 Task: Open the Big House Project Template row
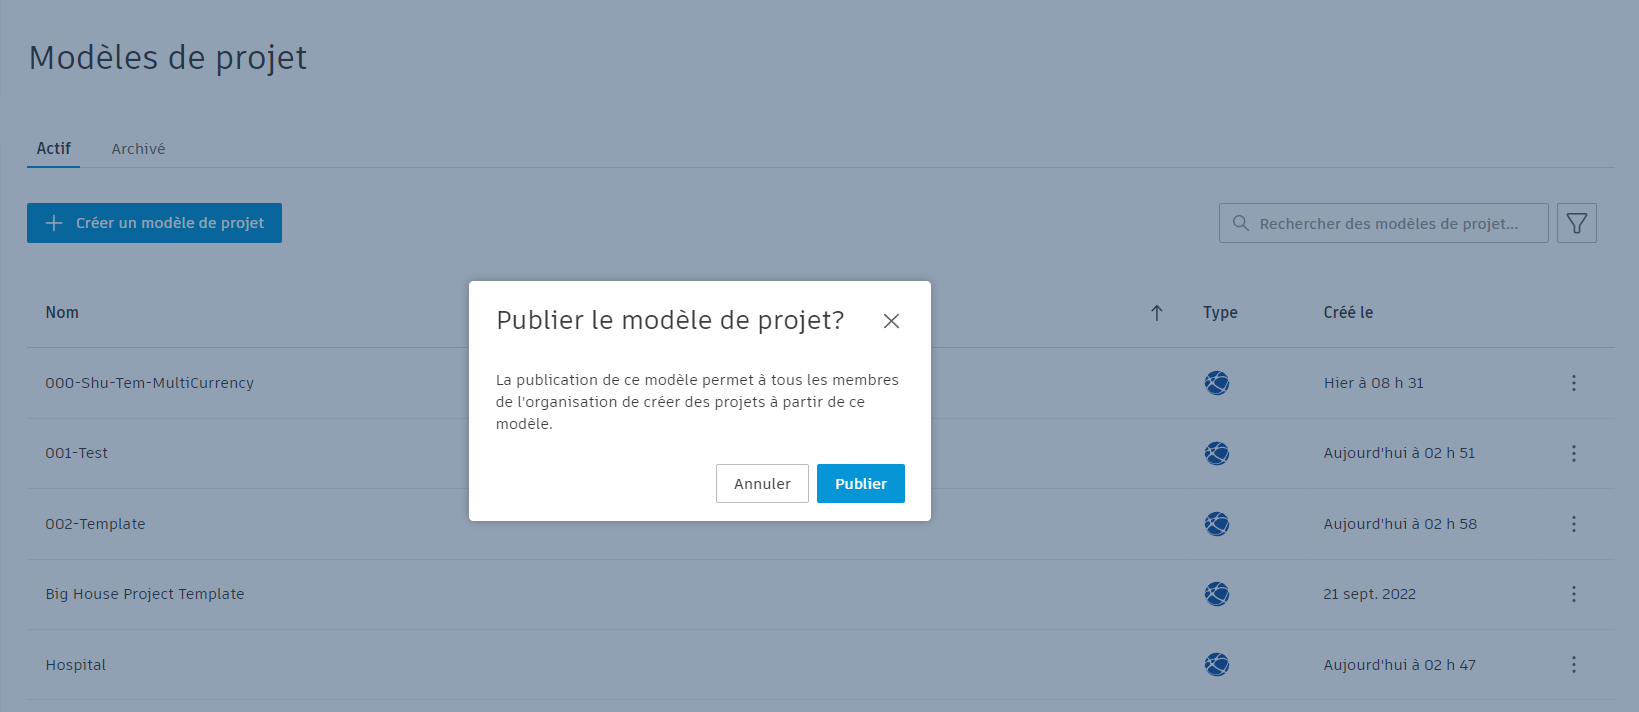820,594
